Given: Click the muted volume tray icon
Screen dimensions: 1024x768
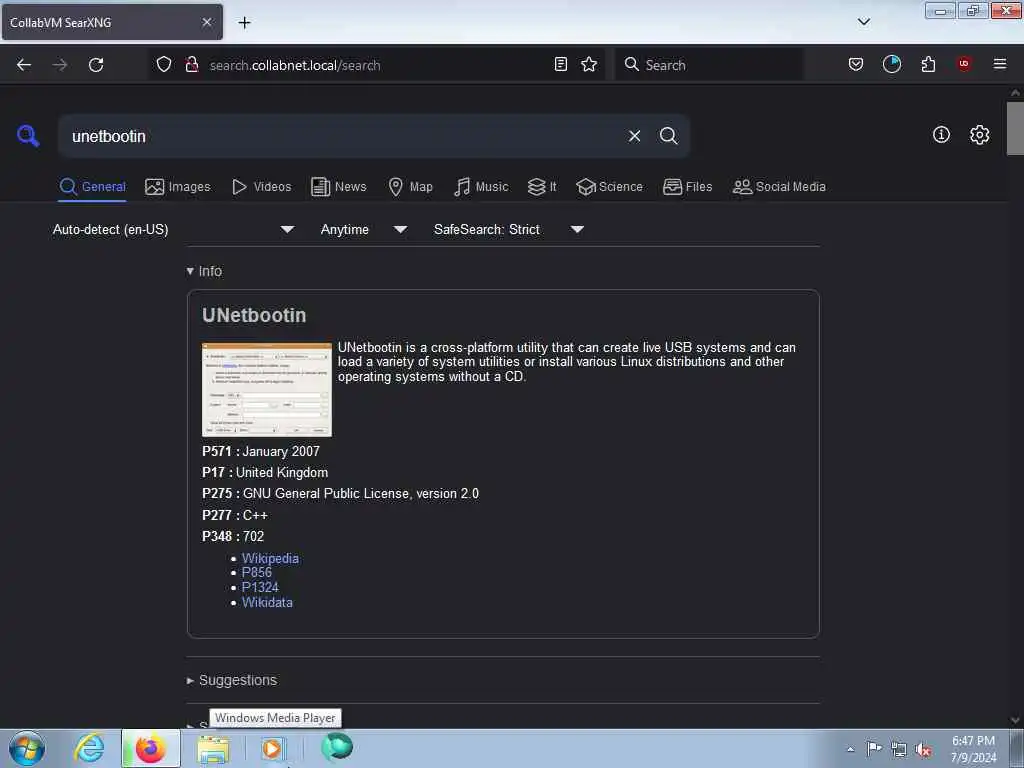Looking at the screenshot, I should pos(923,750).
